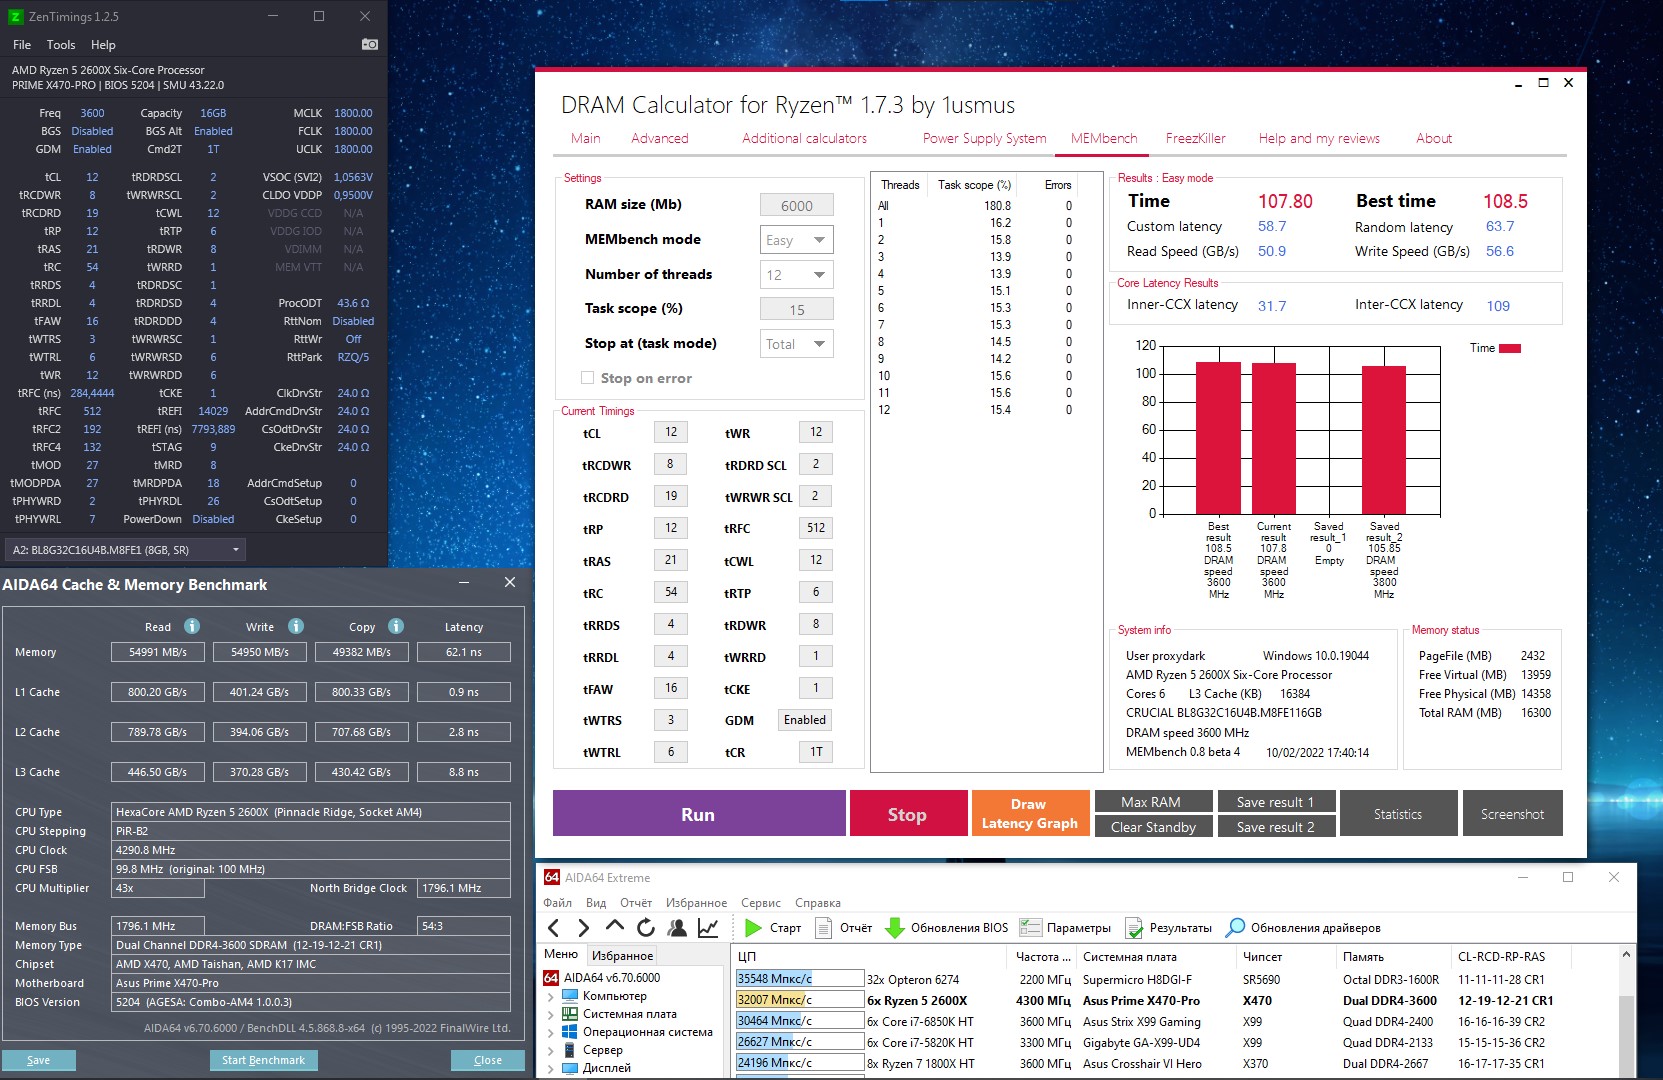Click the ZenTimings screenshot camera icon
This screenshot has height=1080, width=1663.
(370, 44)
